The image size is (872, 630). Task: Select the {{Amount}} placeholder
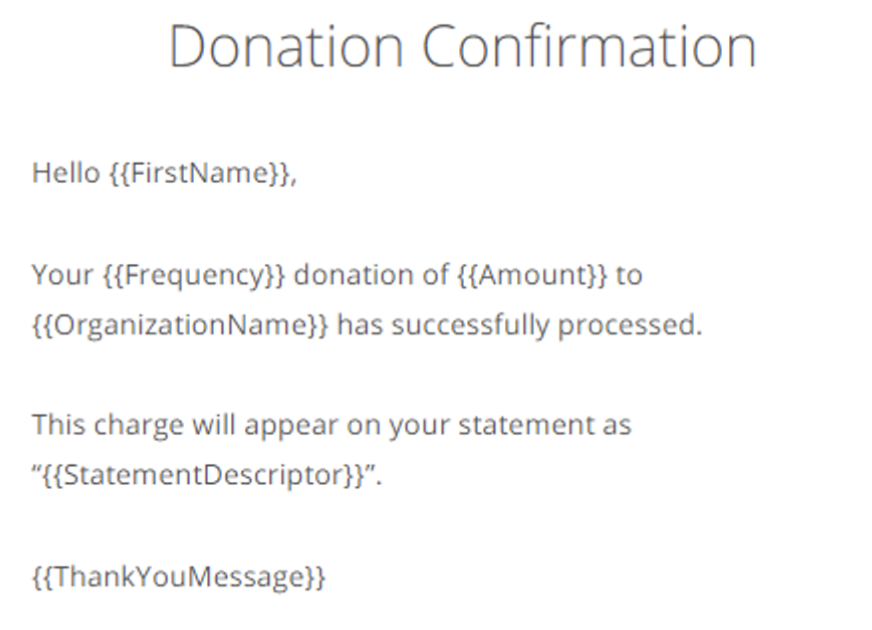[532, 275]
